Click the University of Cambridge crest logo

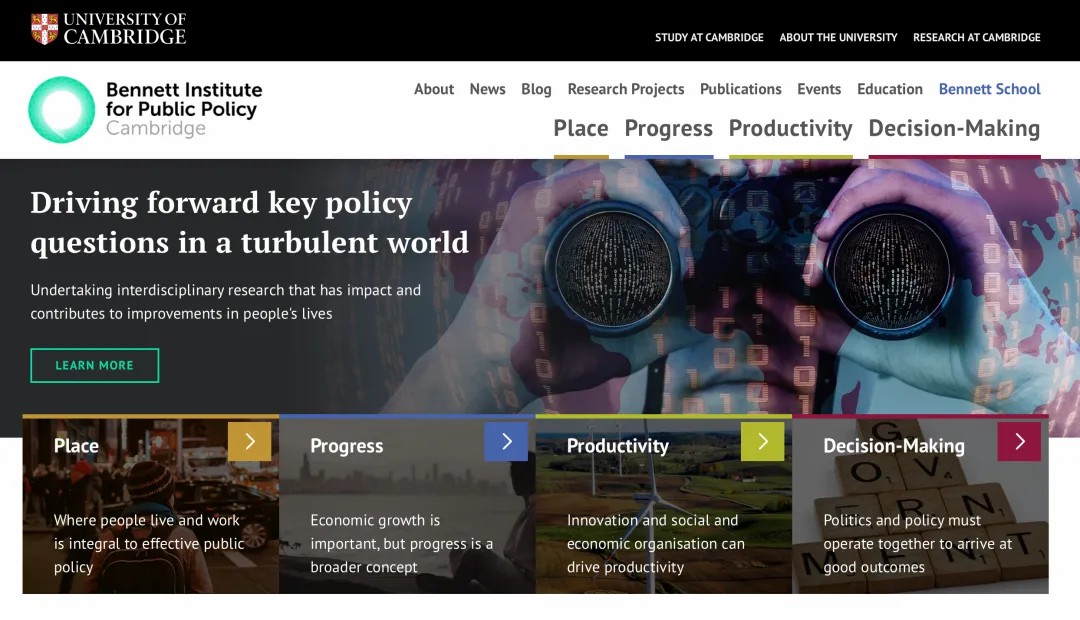45,29
